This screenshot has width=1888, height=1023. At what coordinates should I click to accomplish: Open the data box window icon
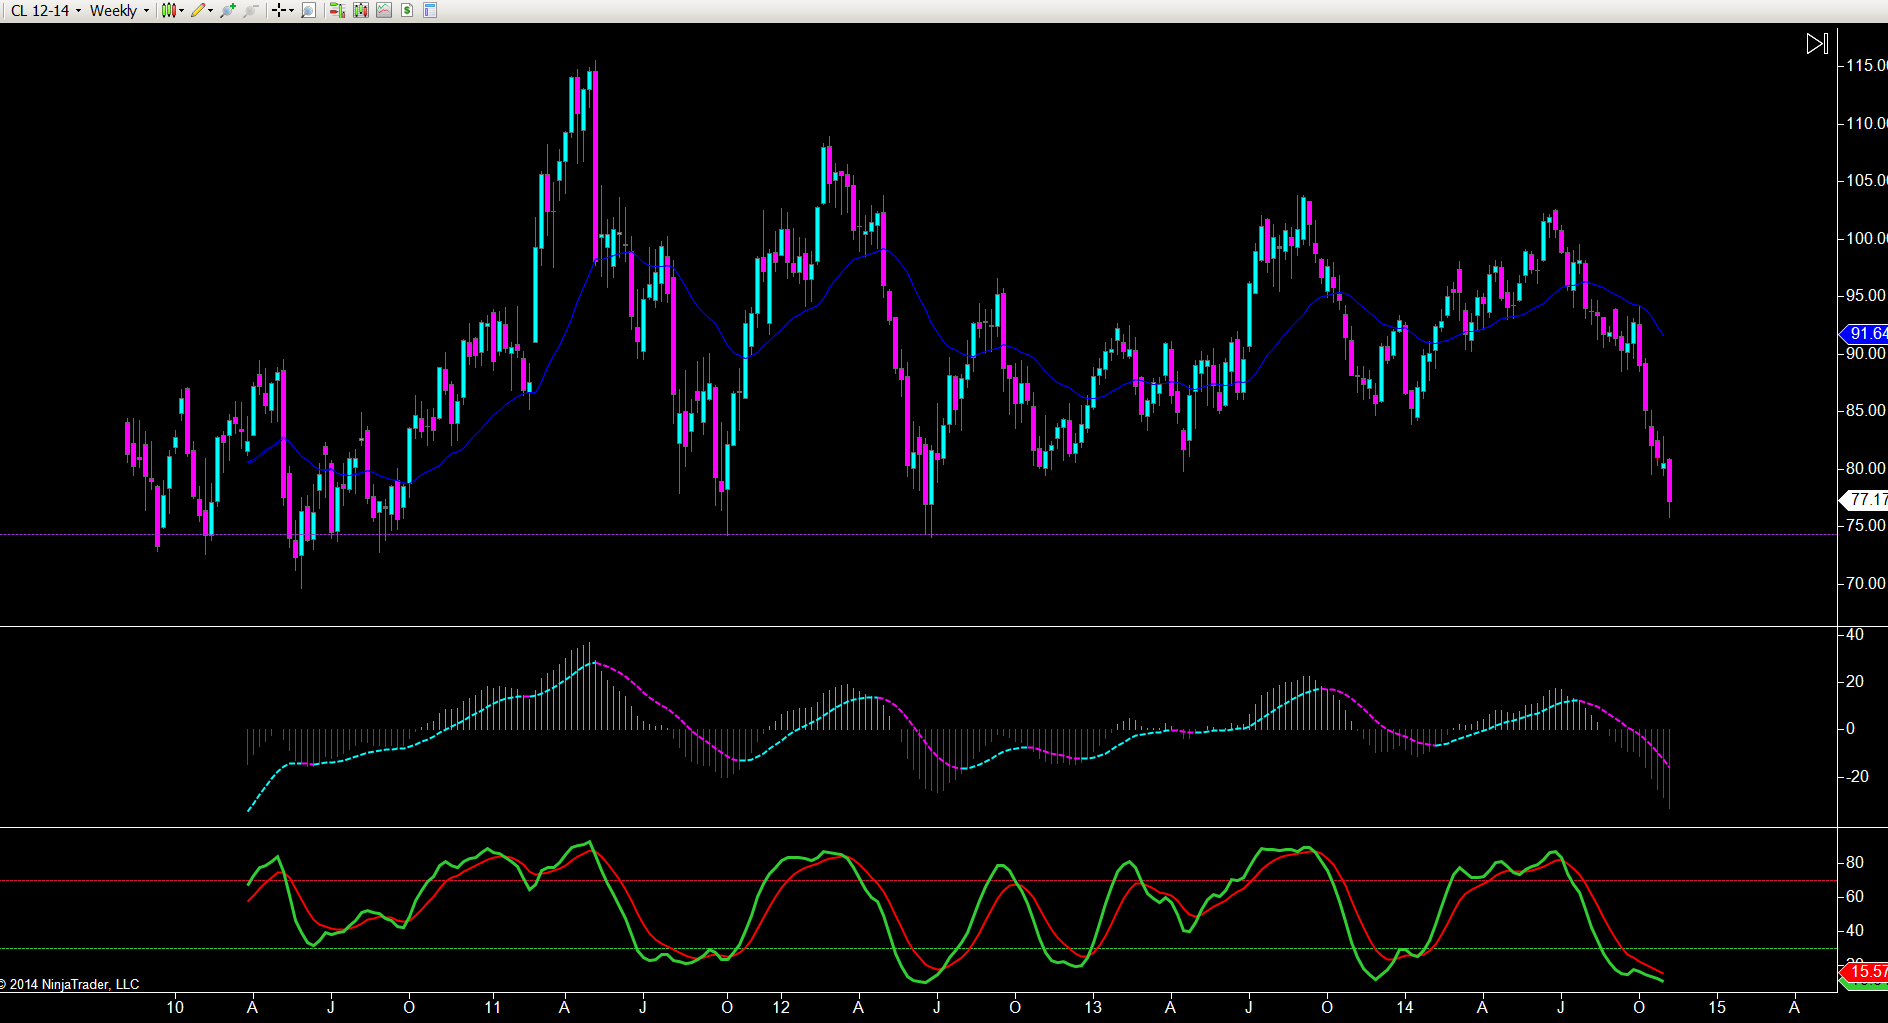tap(430, 10)
